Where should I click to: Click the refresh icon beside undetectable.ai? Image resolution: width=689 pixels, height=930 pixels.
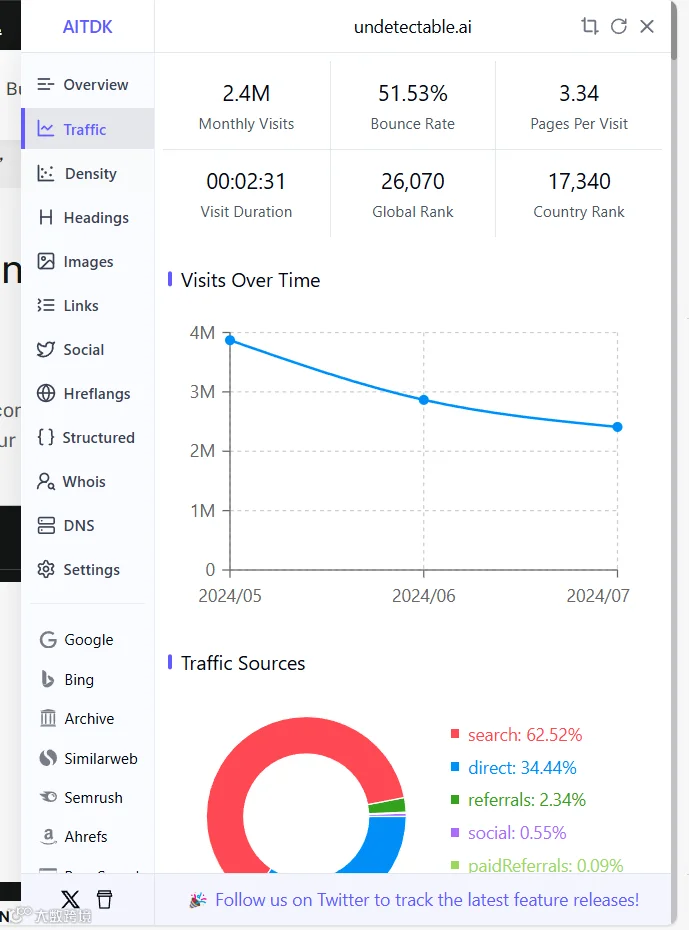coord(618,26)
